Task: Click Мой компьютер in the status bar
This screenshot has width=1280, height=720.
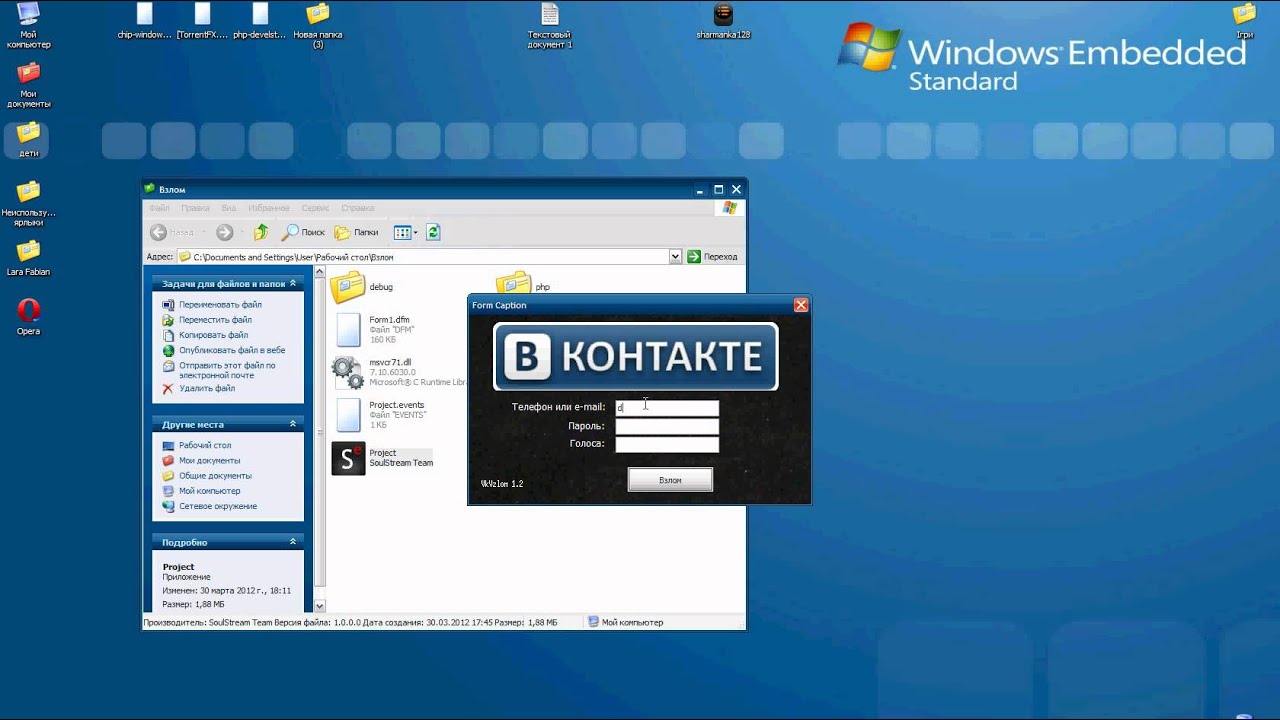Action: [625, 622]
